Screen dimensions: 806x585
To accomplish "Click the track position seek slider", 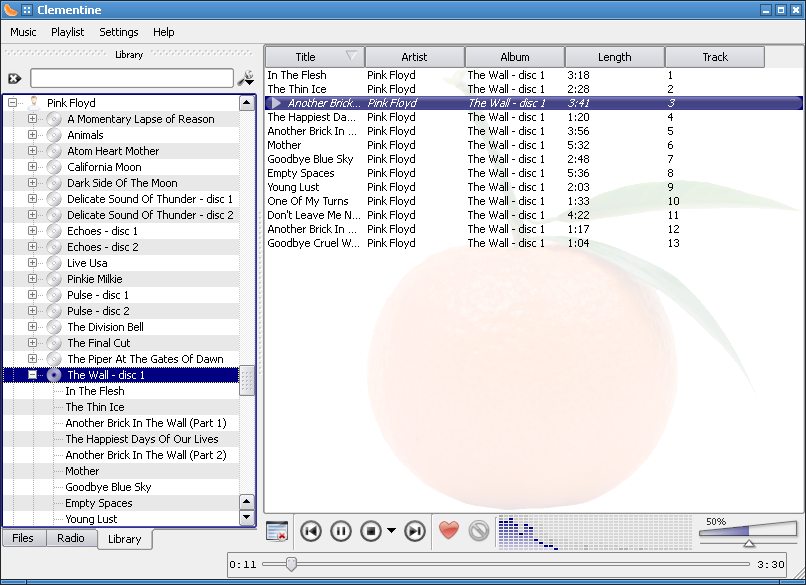I will (506, 564).
